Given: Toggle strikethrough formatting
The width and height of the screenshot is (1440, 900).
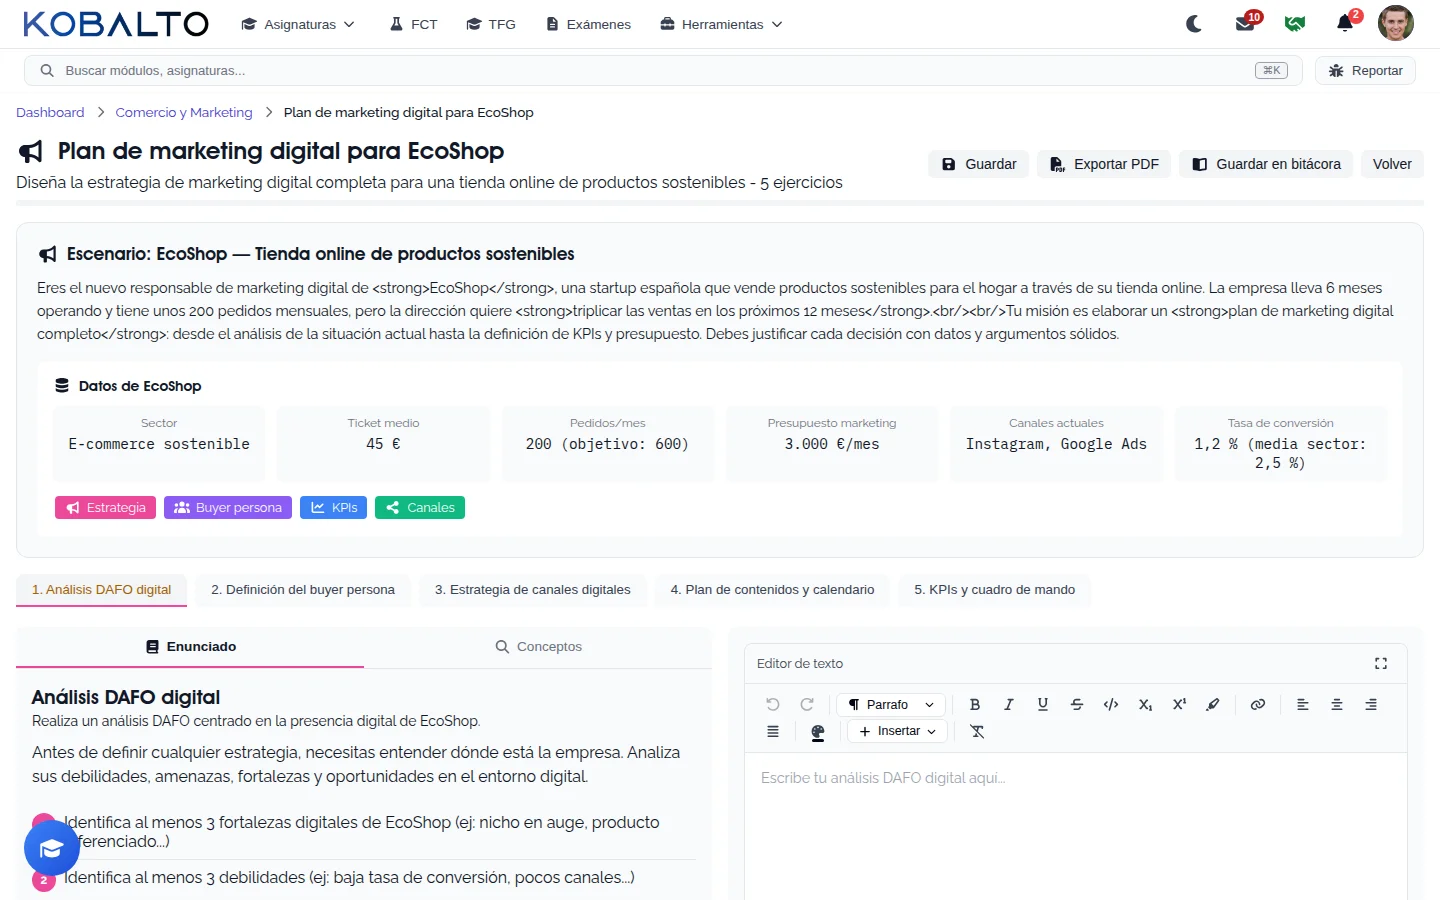Looking at the screenshot, I should (1077, 704).
